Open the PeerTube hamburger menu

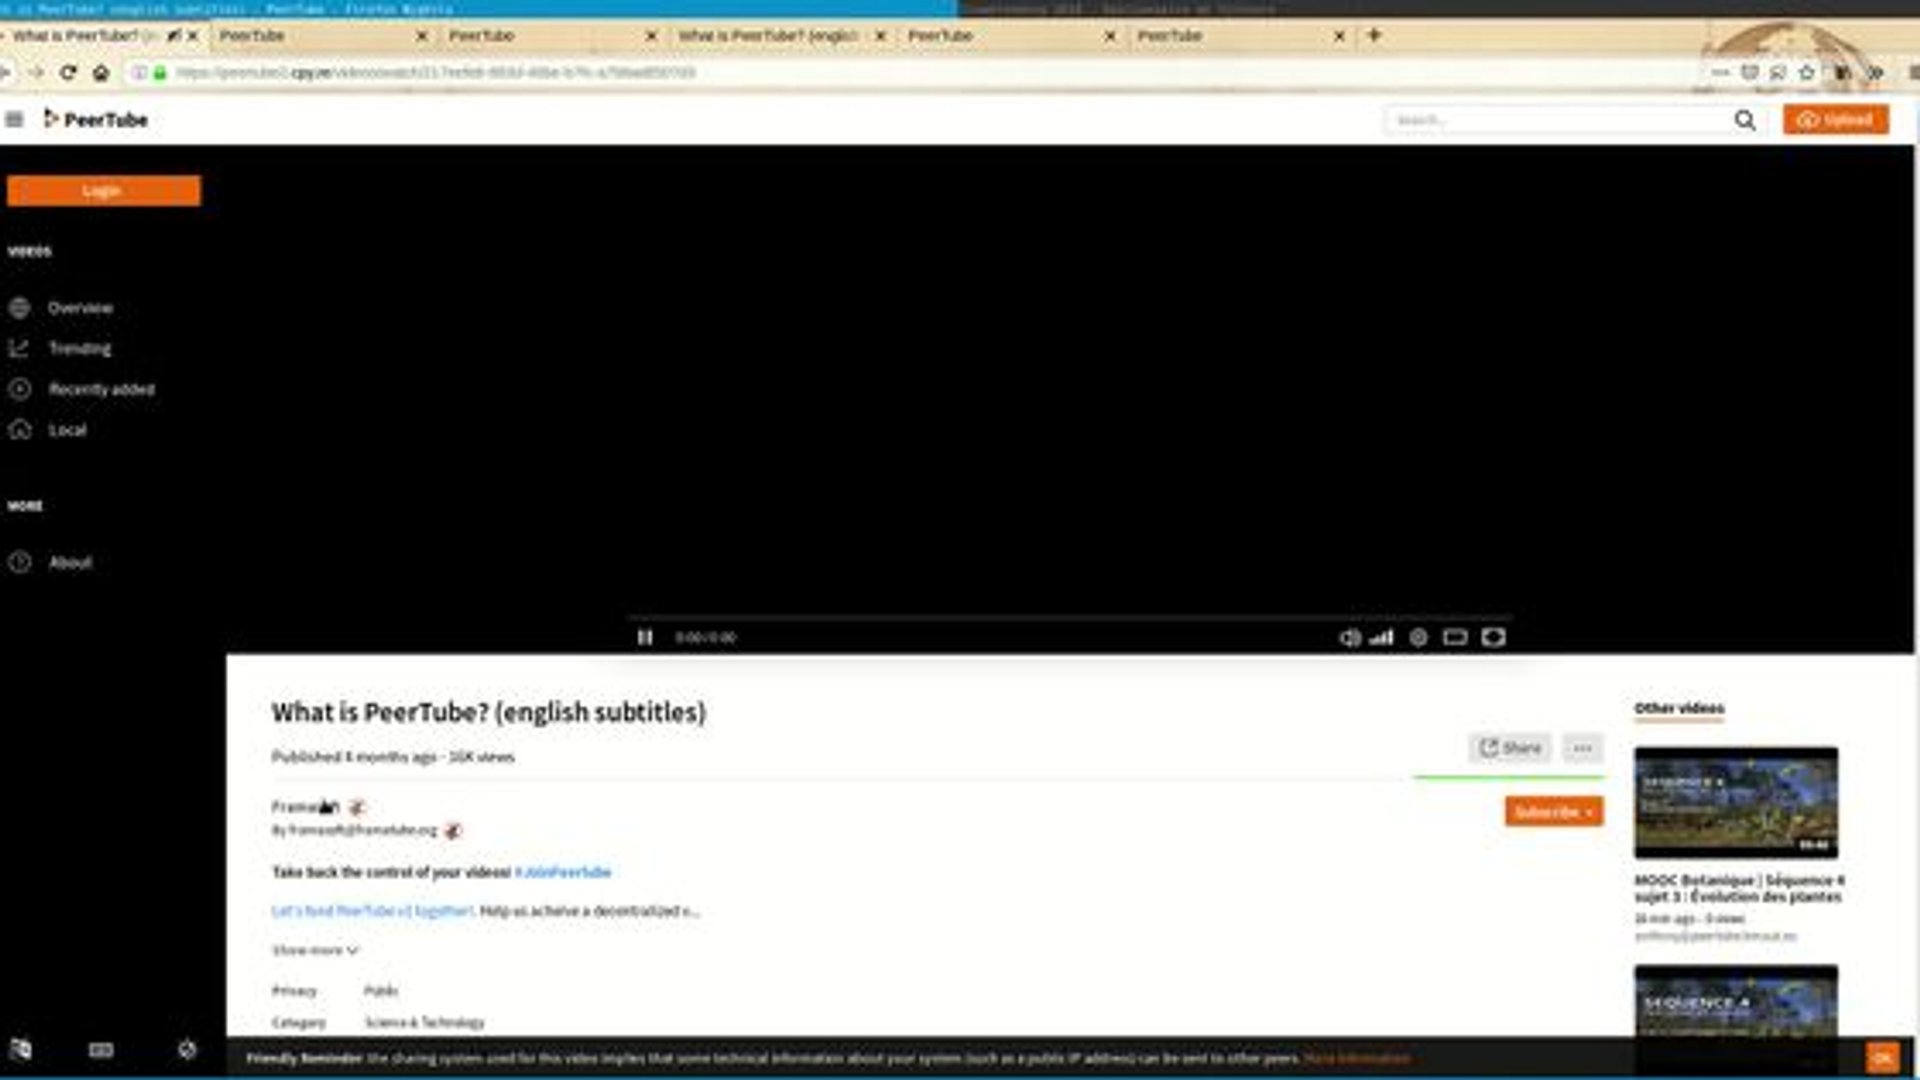(14, 120)
